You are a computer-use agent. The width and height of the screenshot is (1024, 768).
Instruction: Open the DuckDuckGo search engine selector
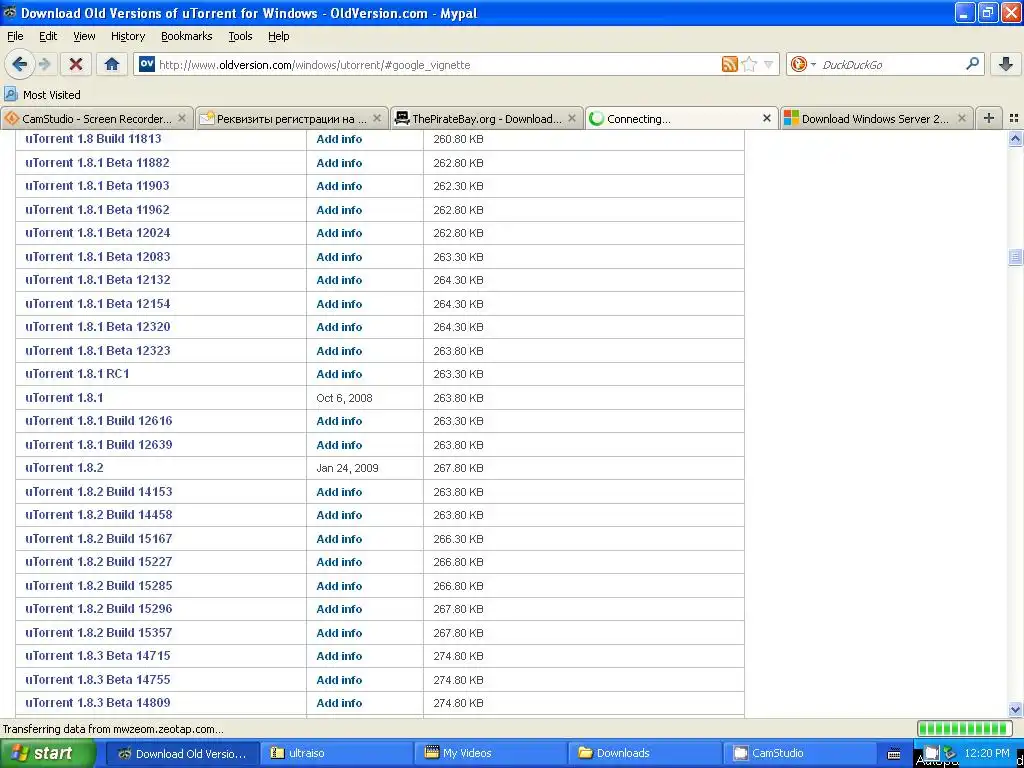click(x=803, y=64)
